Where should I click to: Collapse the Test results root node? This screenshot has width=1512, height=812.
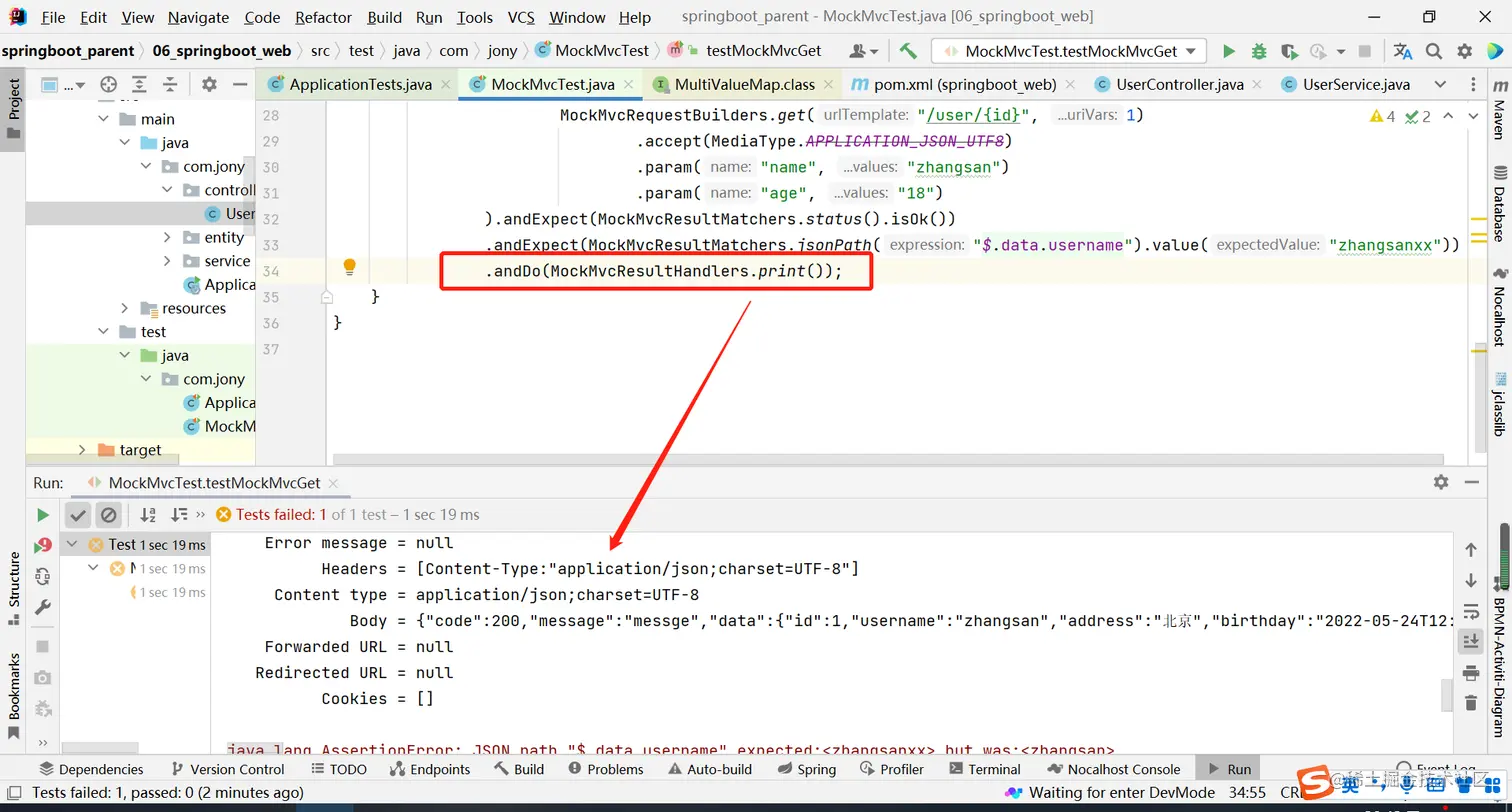point(72,544)
